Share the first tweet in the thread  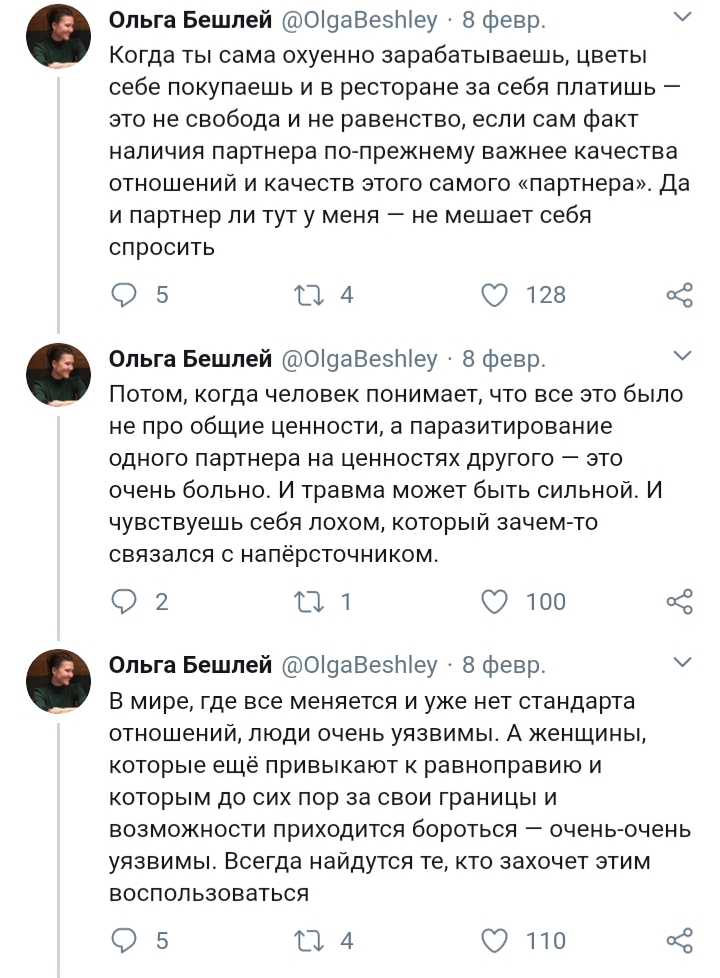679,295
